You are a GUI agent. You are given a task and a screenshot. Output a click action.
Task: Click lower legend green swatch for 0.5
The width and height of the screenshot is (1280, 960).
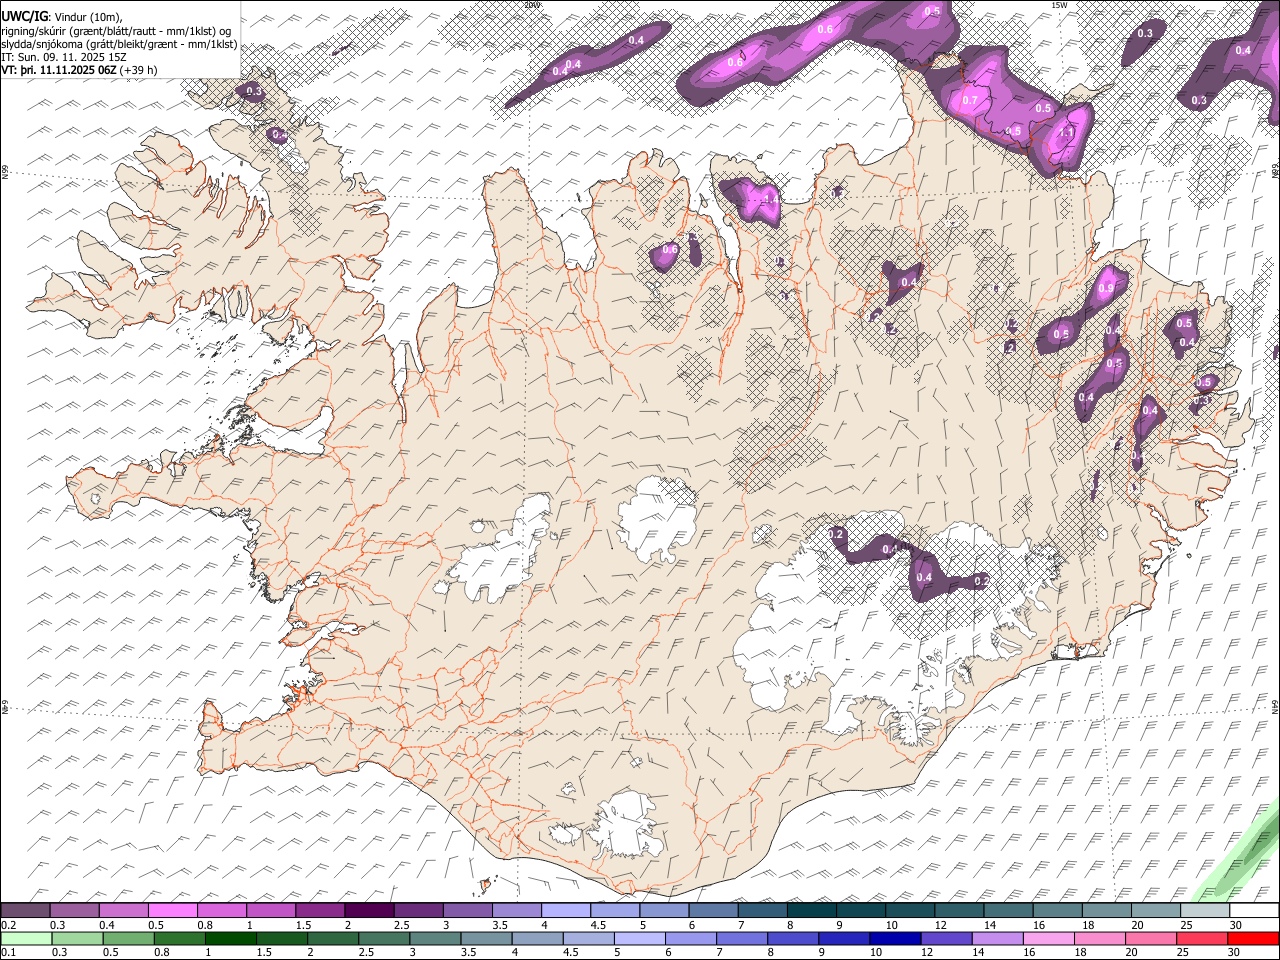click(x=128, y=938)
